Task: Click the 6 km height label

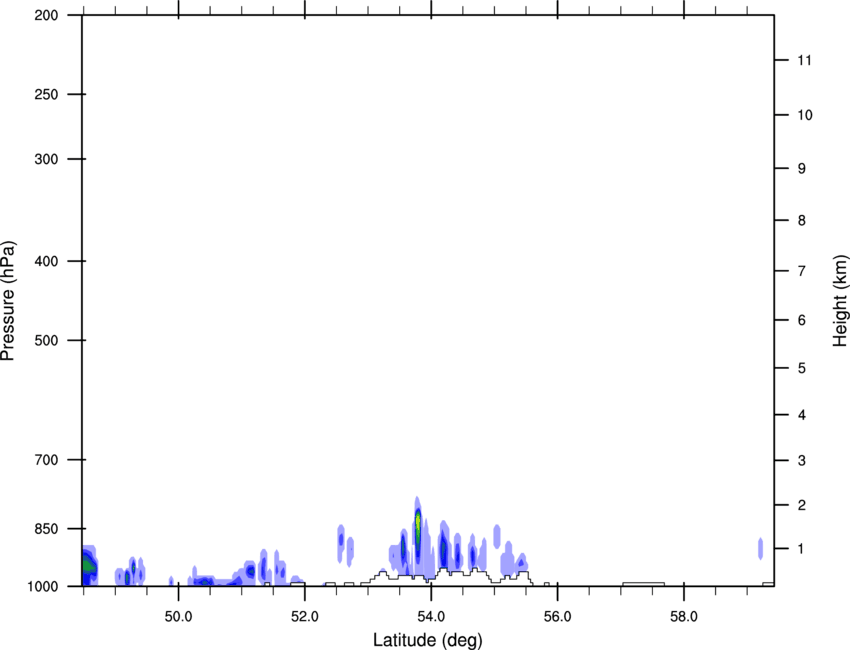Action: (x=802, y=320)
